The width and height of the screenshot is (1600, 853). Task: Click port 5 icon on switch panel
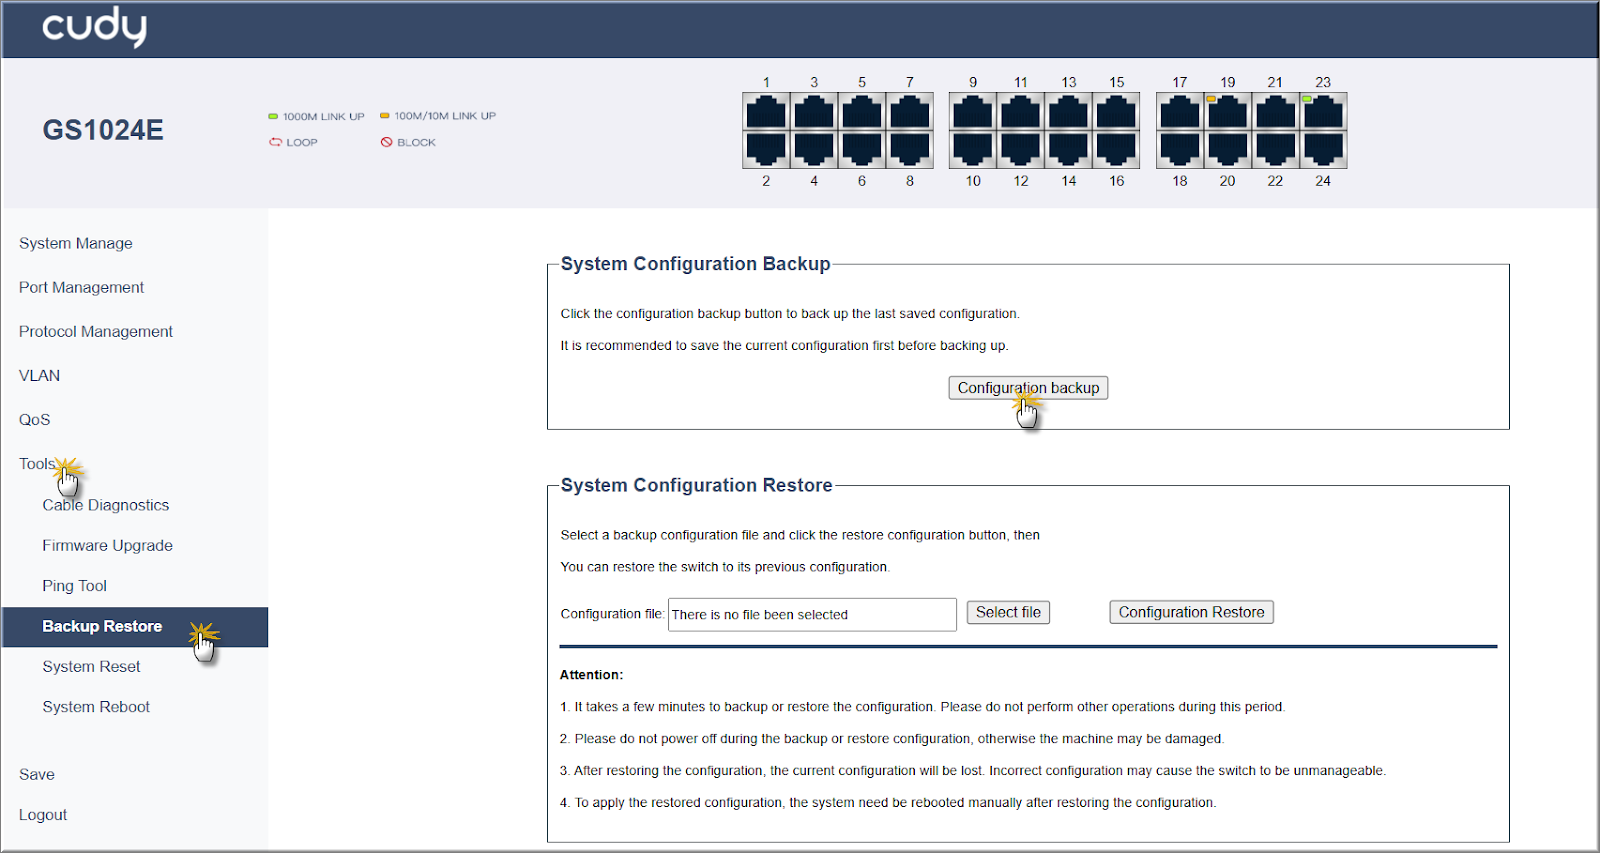tap(862, 112)
